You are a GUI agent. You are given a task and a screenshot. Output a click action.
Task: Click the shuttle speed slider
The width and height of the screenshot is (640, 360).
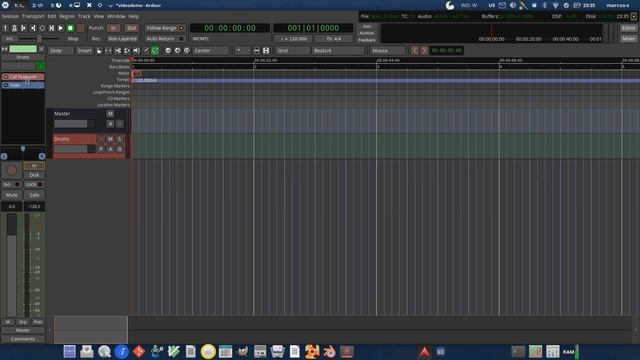pyautogui.click(x=40, y=39)
